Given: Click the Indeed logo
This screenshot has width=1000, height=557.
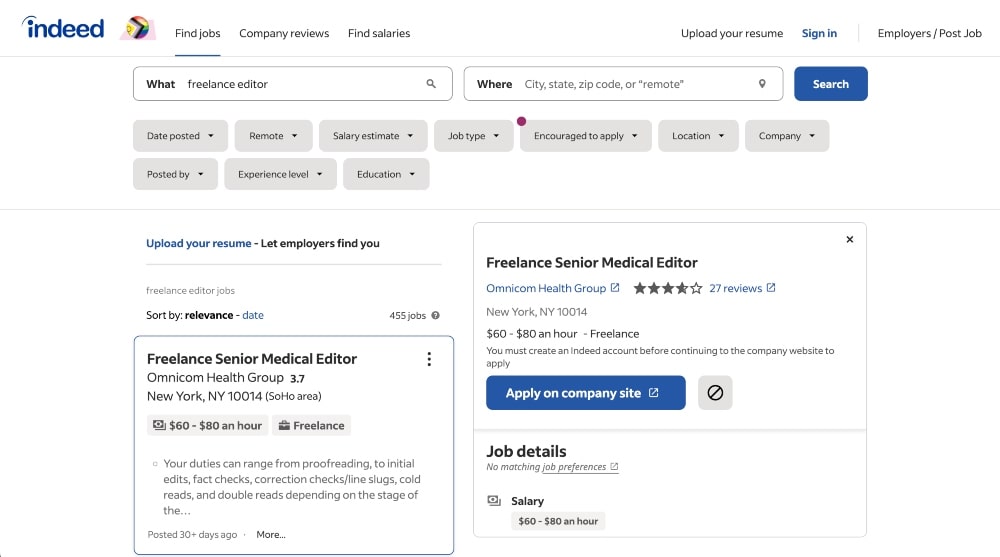Looking at the screenshot, I should tap(63, 28).
